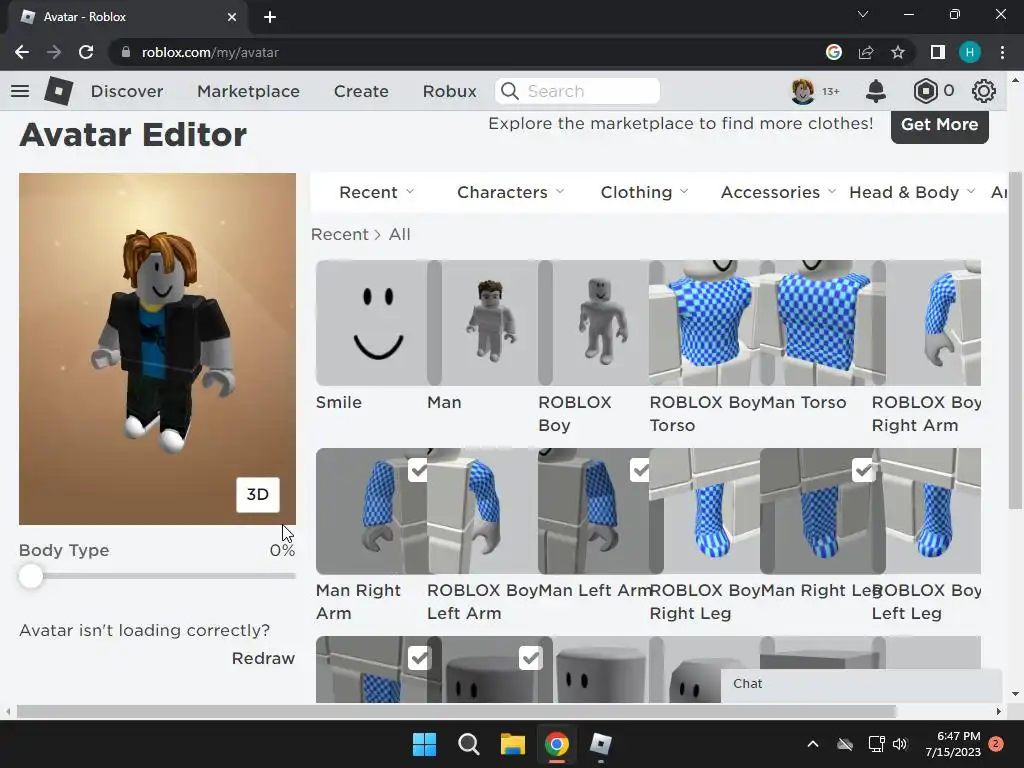Open the Discover page
Screen dimensions: 1024x768
click(127, 91)
